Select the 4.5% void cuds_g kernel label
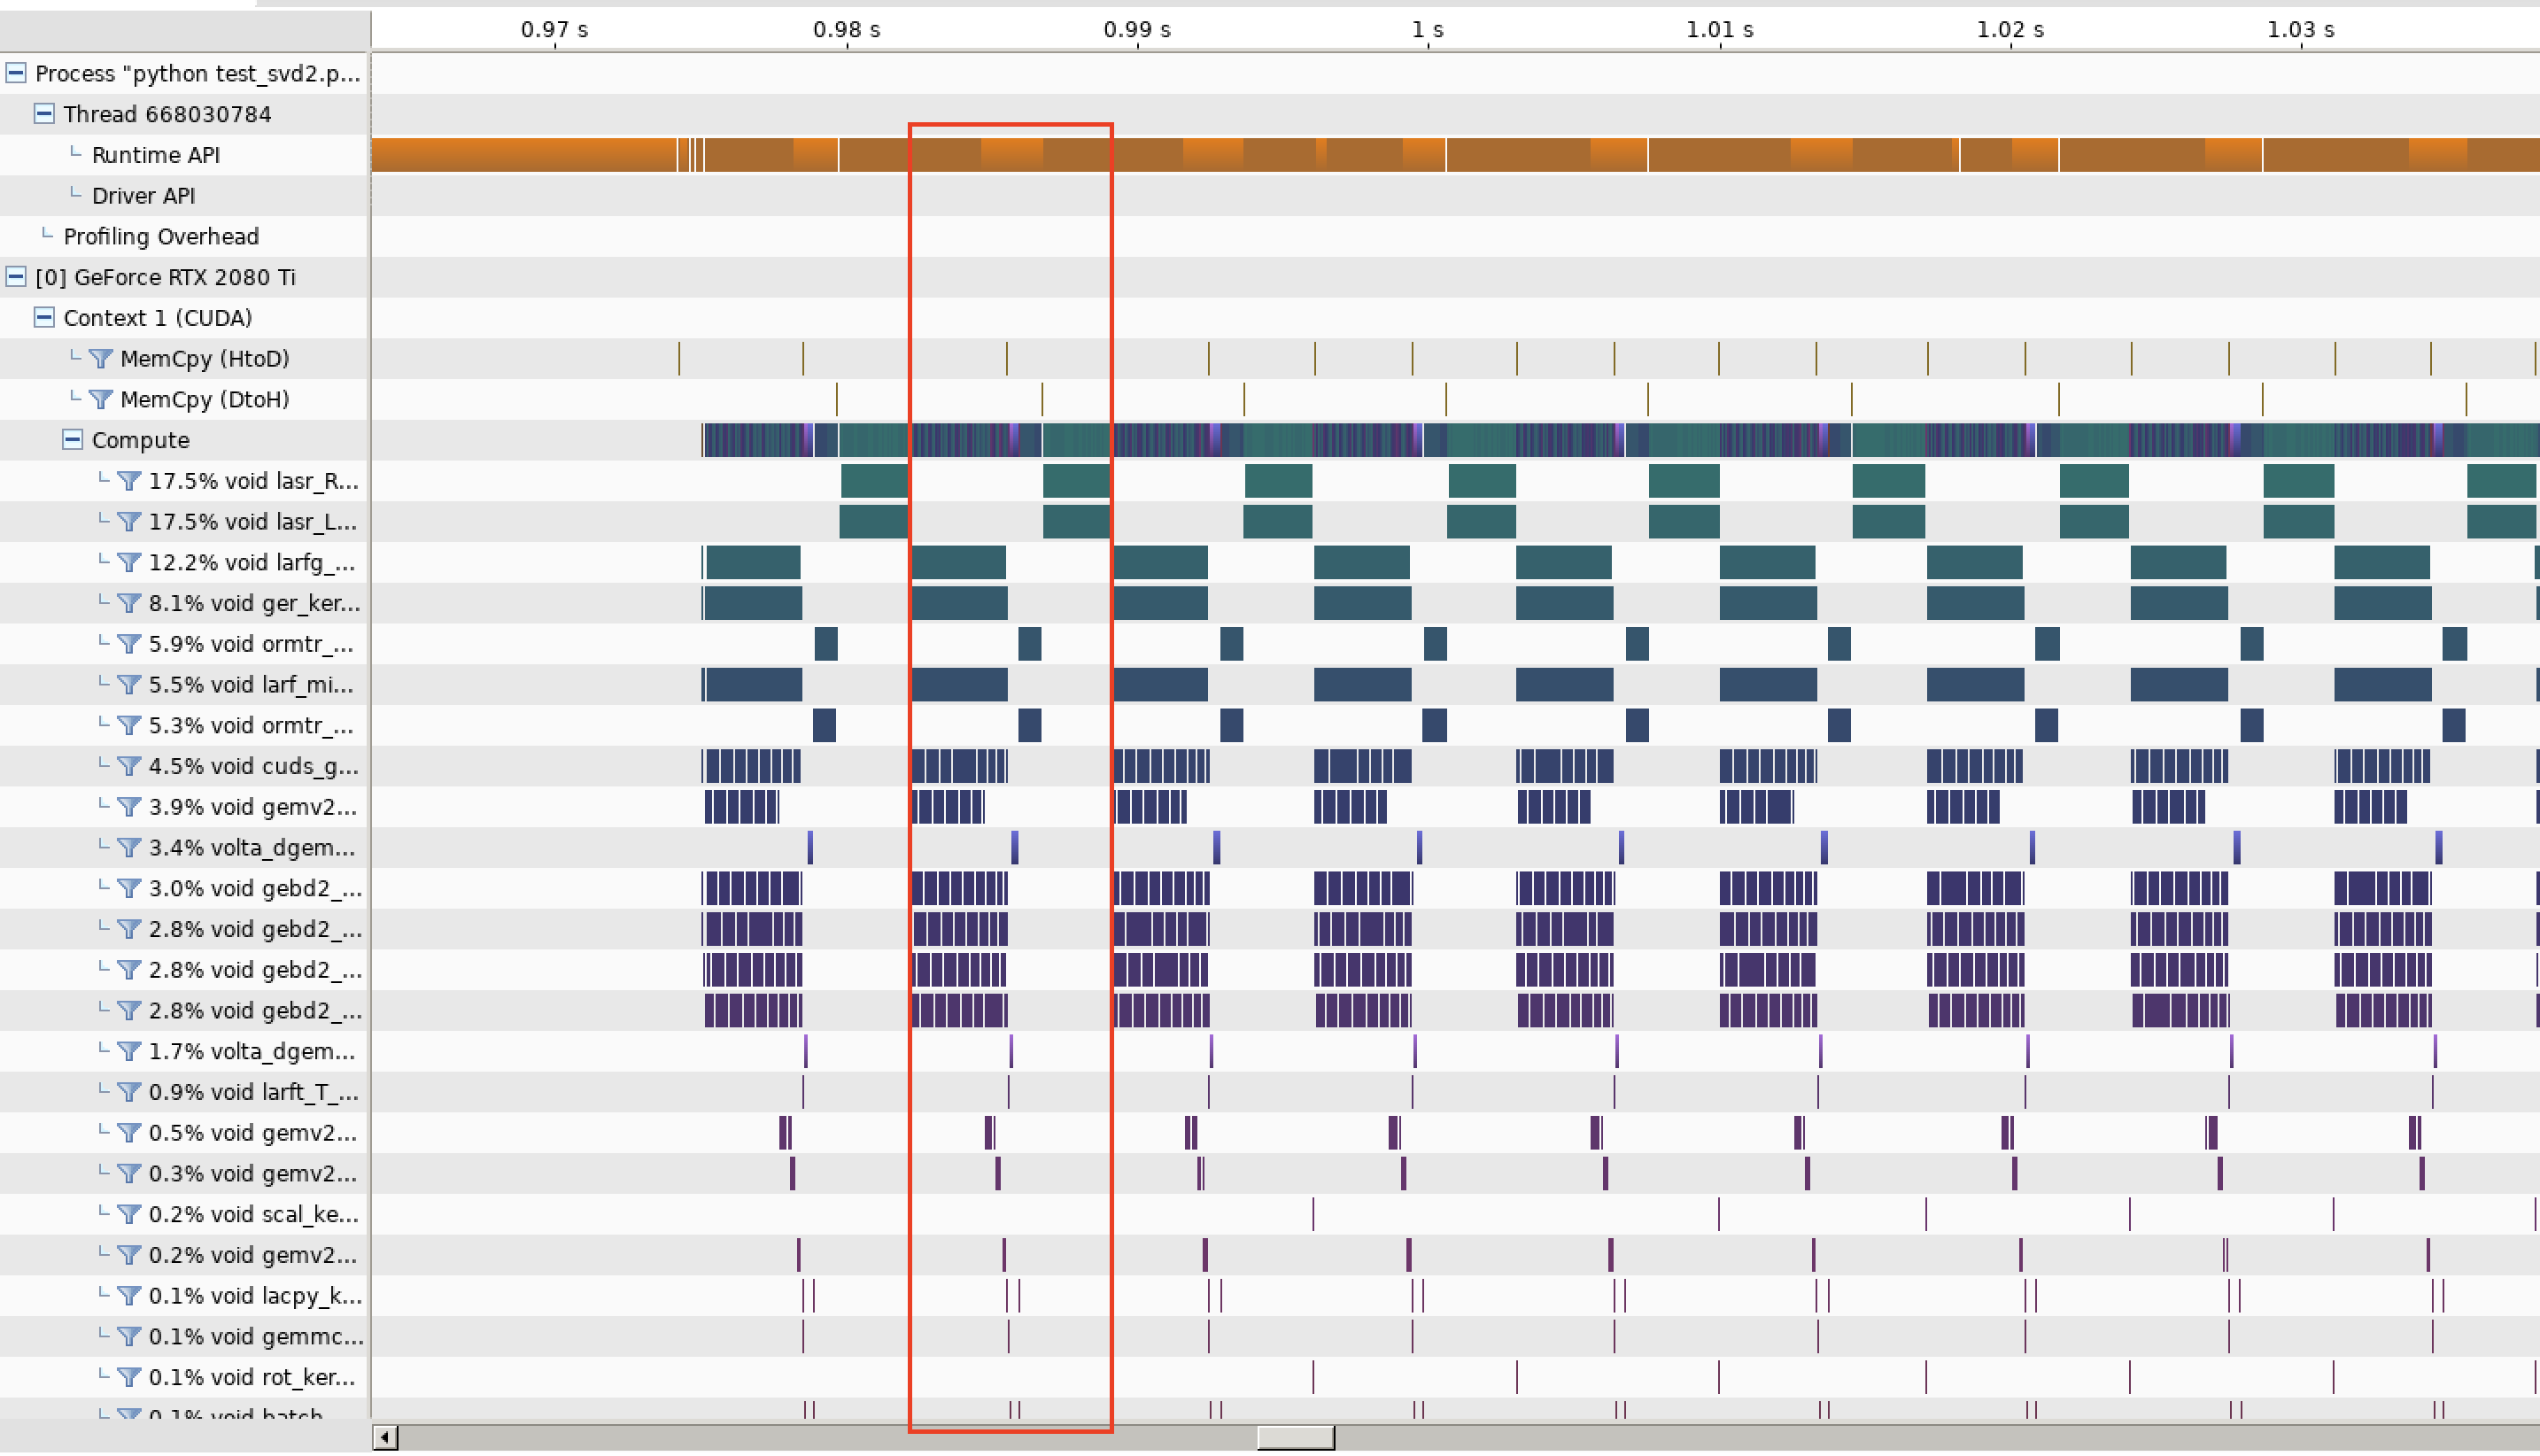Image resolution: width=2540 pixels, height=1456 pixels. tap(253, 766)
